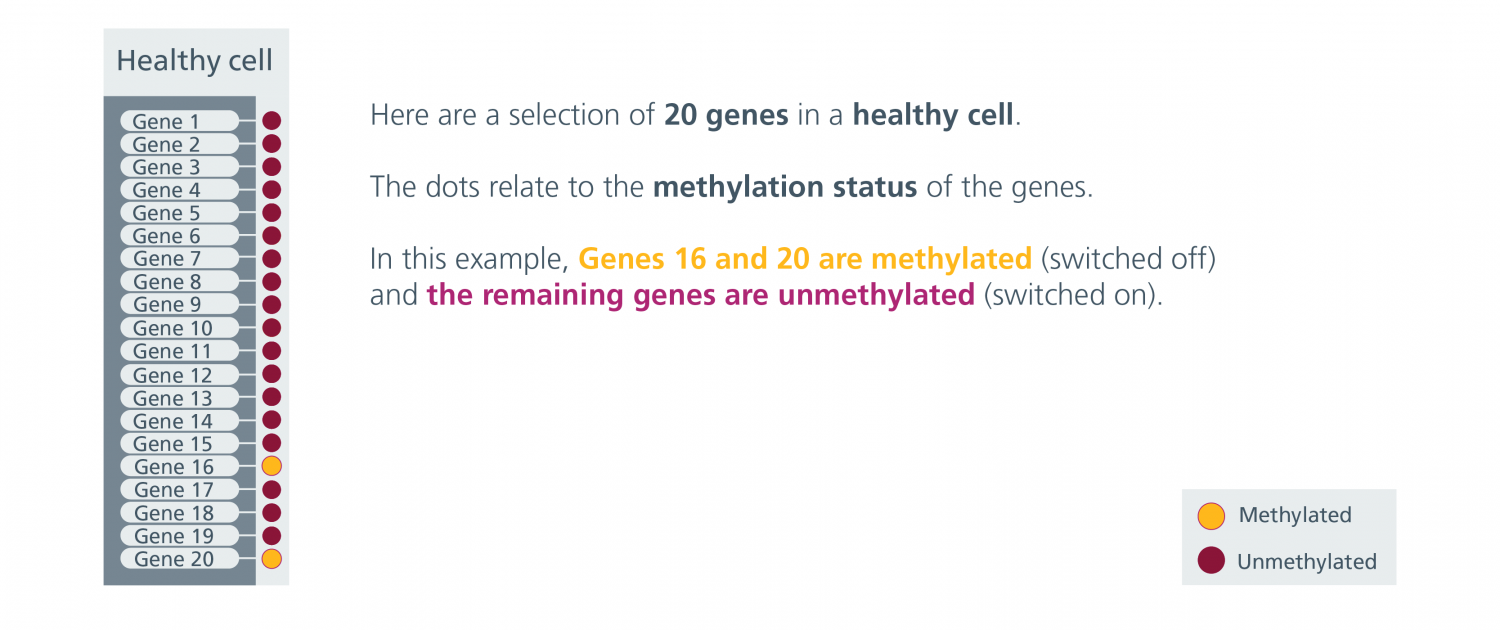
Task: Click the dark red dot next to Gene 5
Action: [x=271, y=213]
